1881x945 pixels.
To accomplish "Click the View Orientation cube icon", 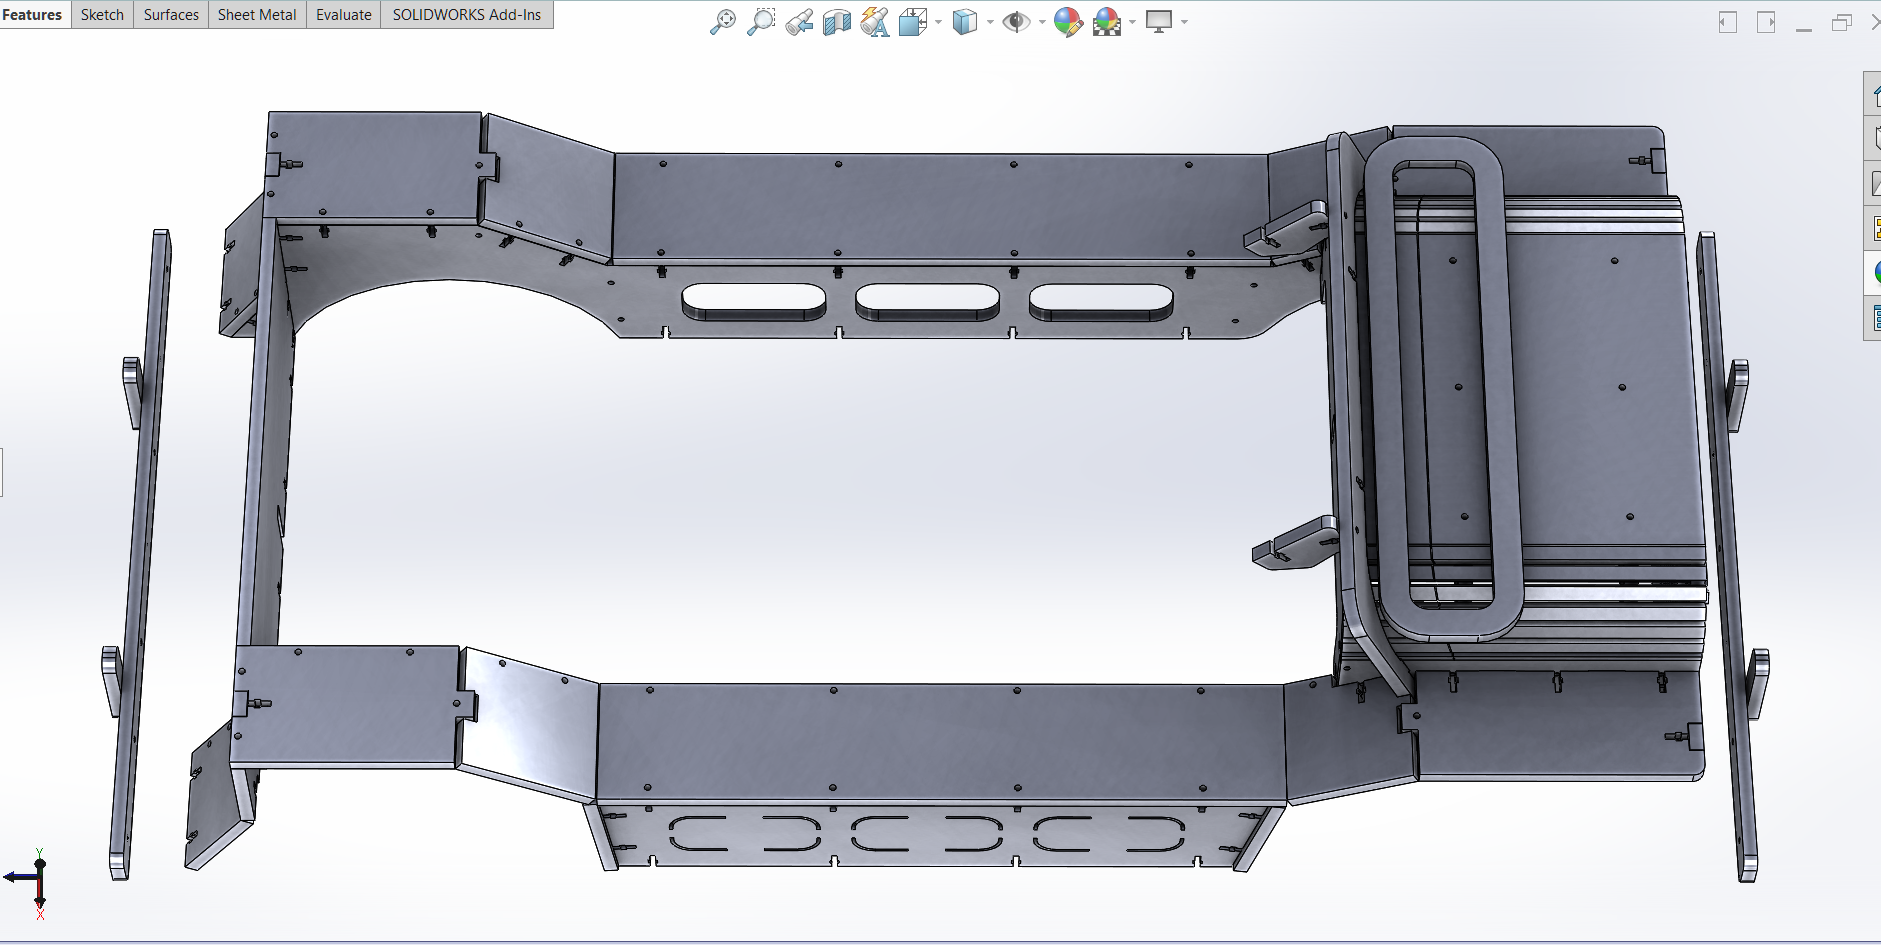I will point(912,22).
